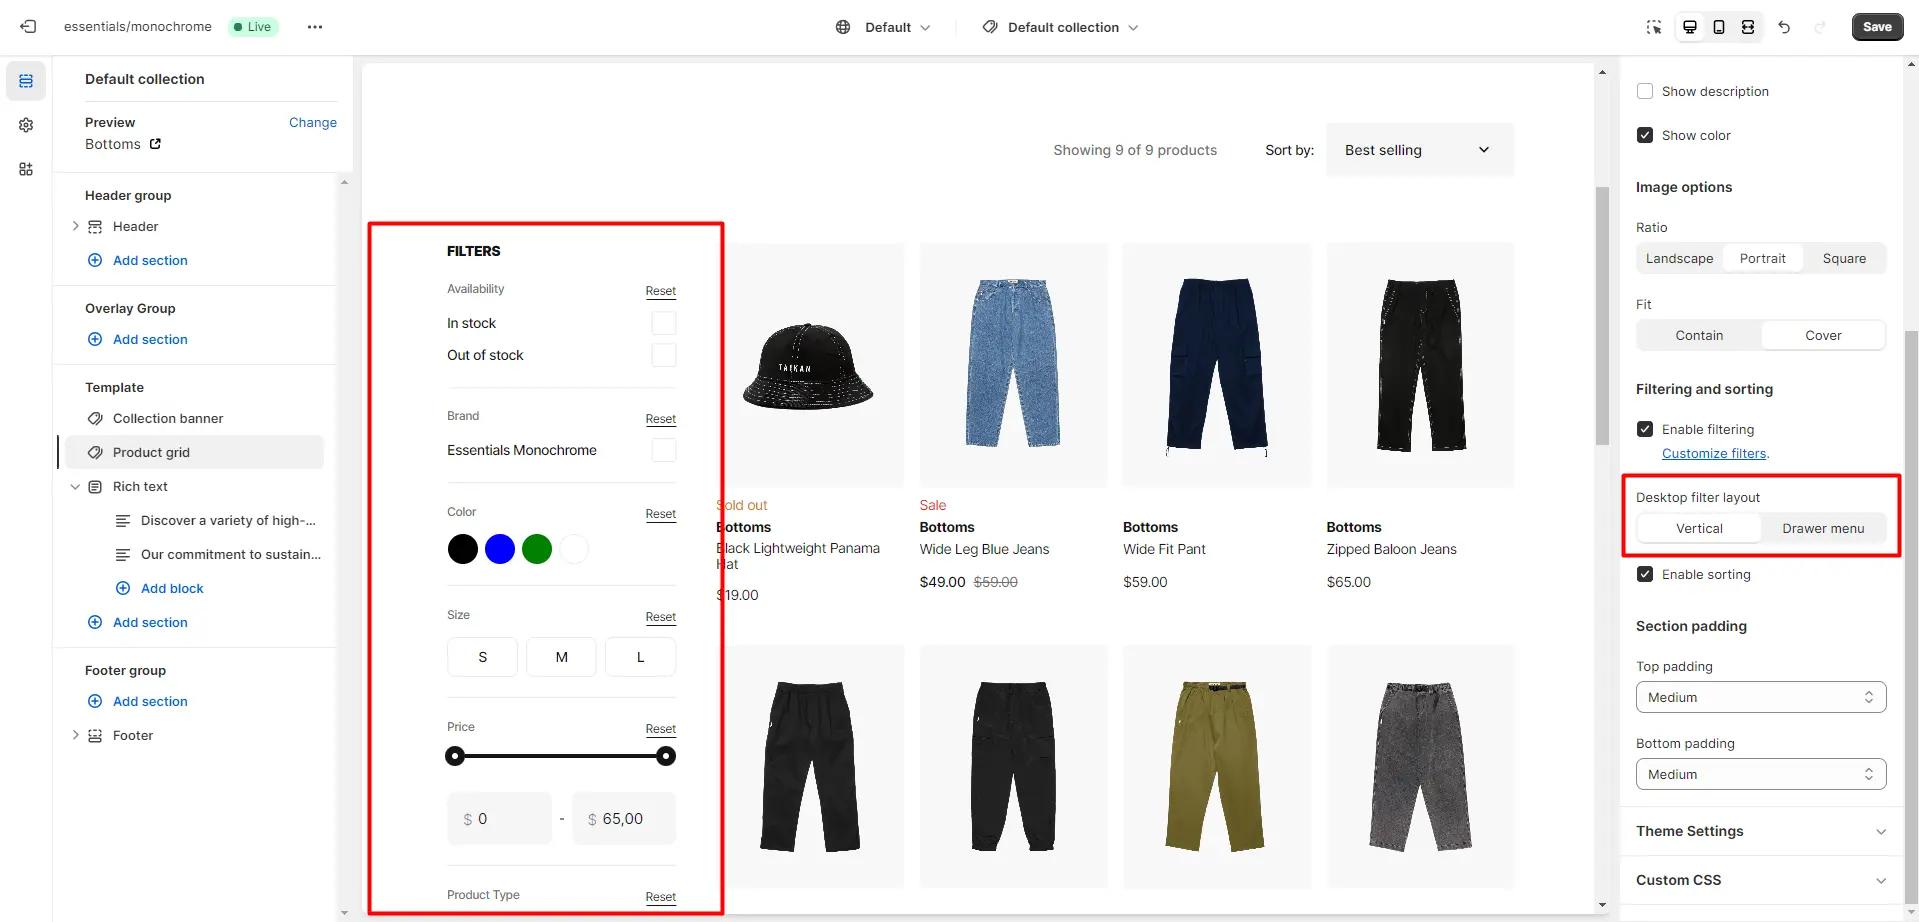Switch to mobile preview icon

click(1718, 27)
